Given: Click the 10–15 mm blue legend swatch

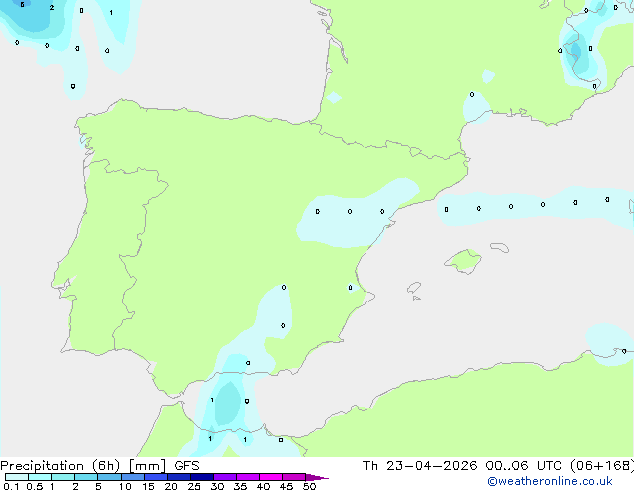Looking at the screenshot, I should coord(133,477).
